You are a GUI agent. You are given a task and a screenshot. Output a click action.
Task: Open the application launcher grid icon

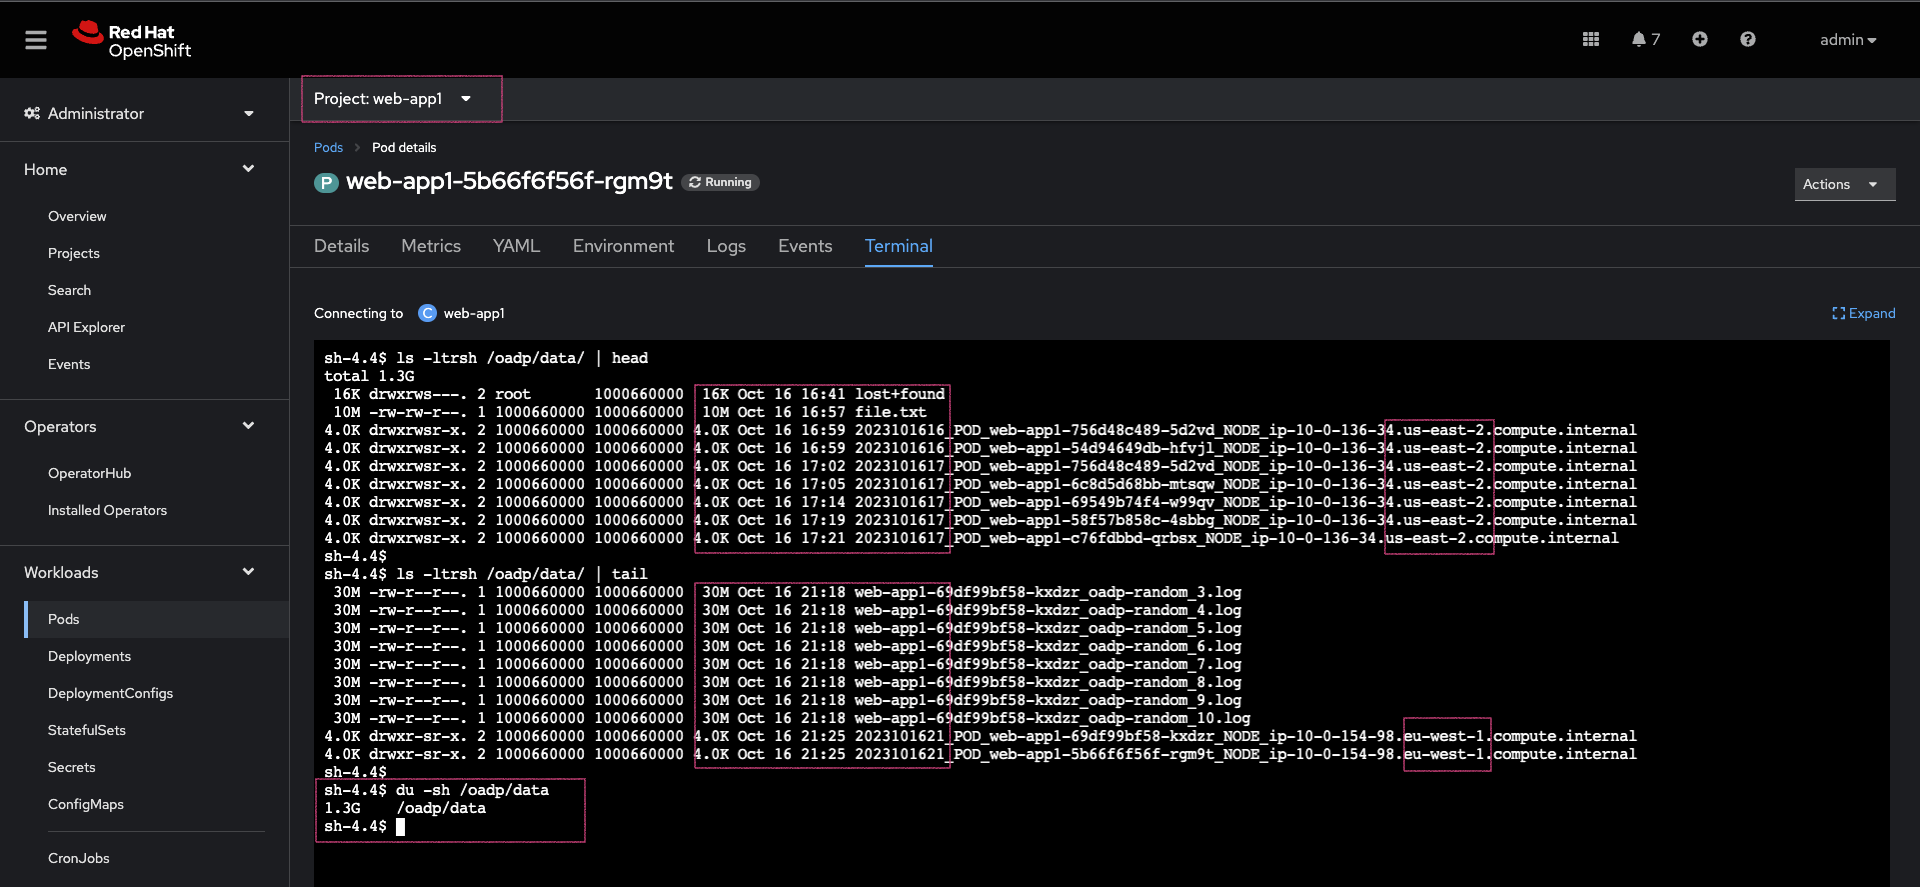(x=1591, y=40)
